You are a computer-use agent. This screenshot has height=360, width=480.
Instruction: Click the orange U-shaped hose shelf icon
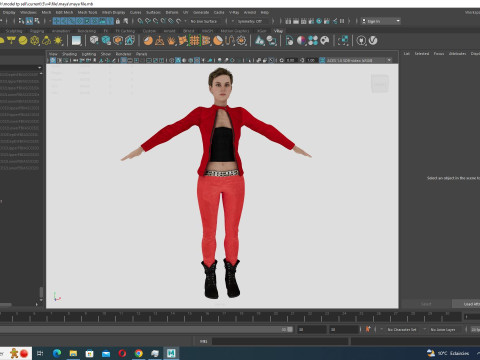(230, 41)
